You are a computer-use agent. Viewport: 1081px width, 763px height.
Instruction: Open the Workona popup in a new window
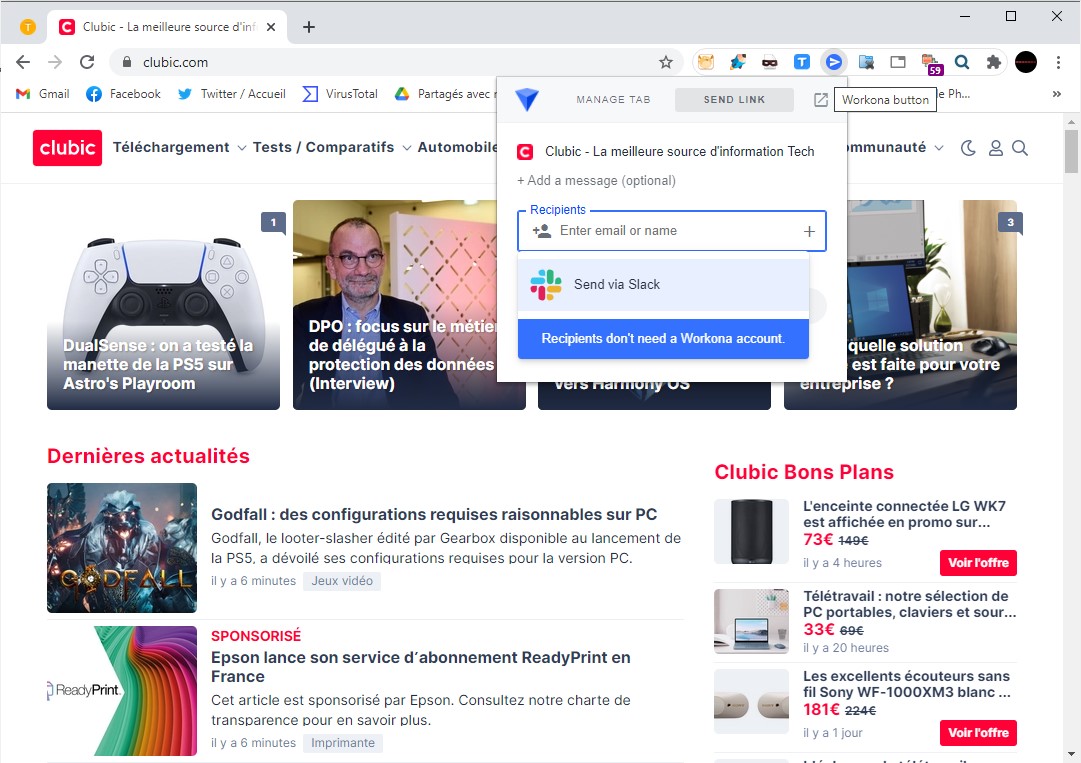pyautogui.click(x=820, y=100)
